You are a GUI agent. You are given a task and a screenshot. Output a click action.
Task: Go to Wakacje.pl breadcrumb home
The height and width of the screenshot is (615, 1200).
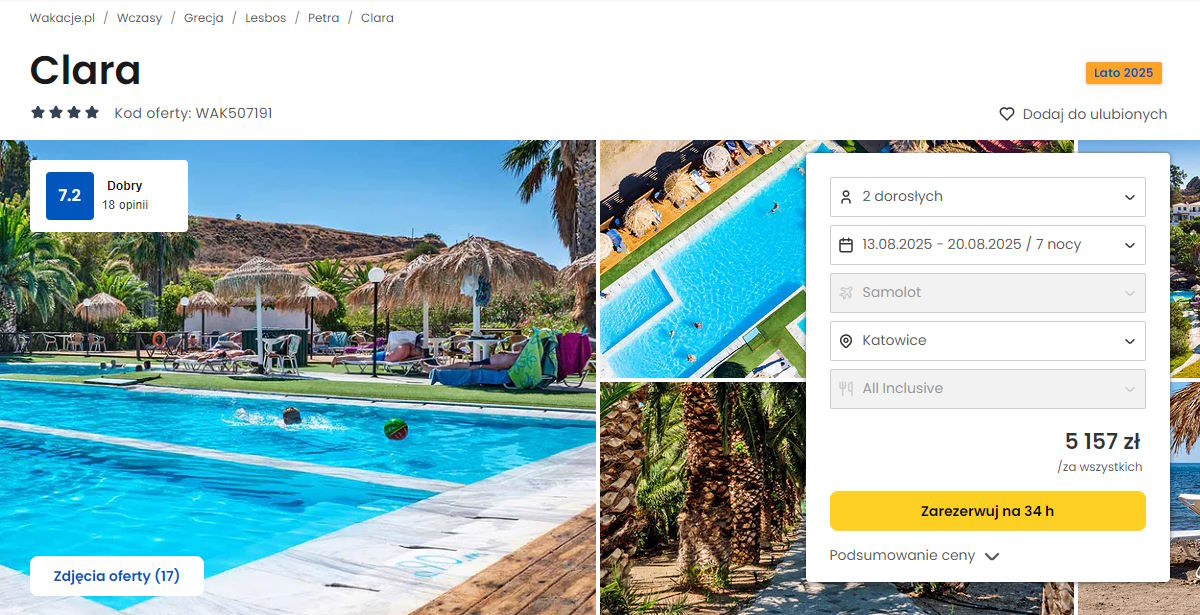coord(62,18)
